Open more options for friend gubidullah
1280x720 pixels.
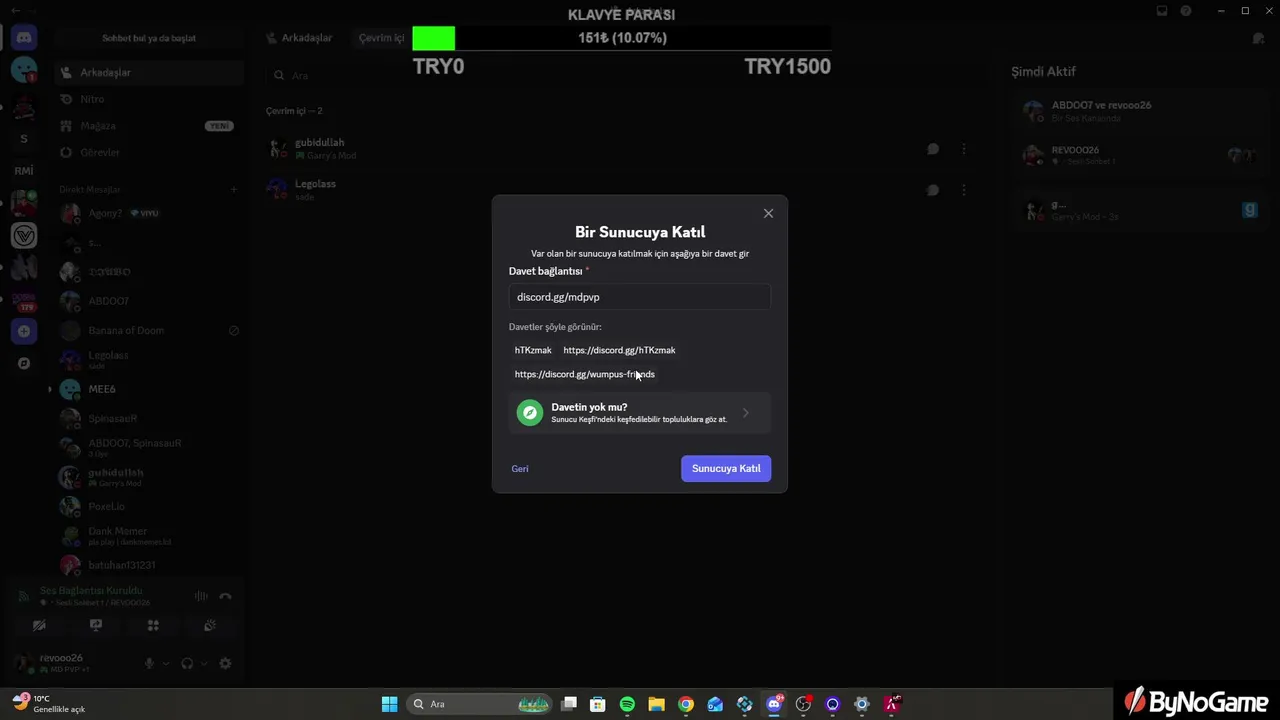[x=964, y=149]
